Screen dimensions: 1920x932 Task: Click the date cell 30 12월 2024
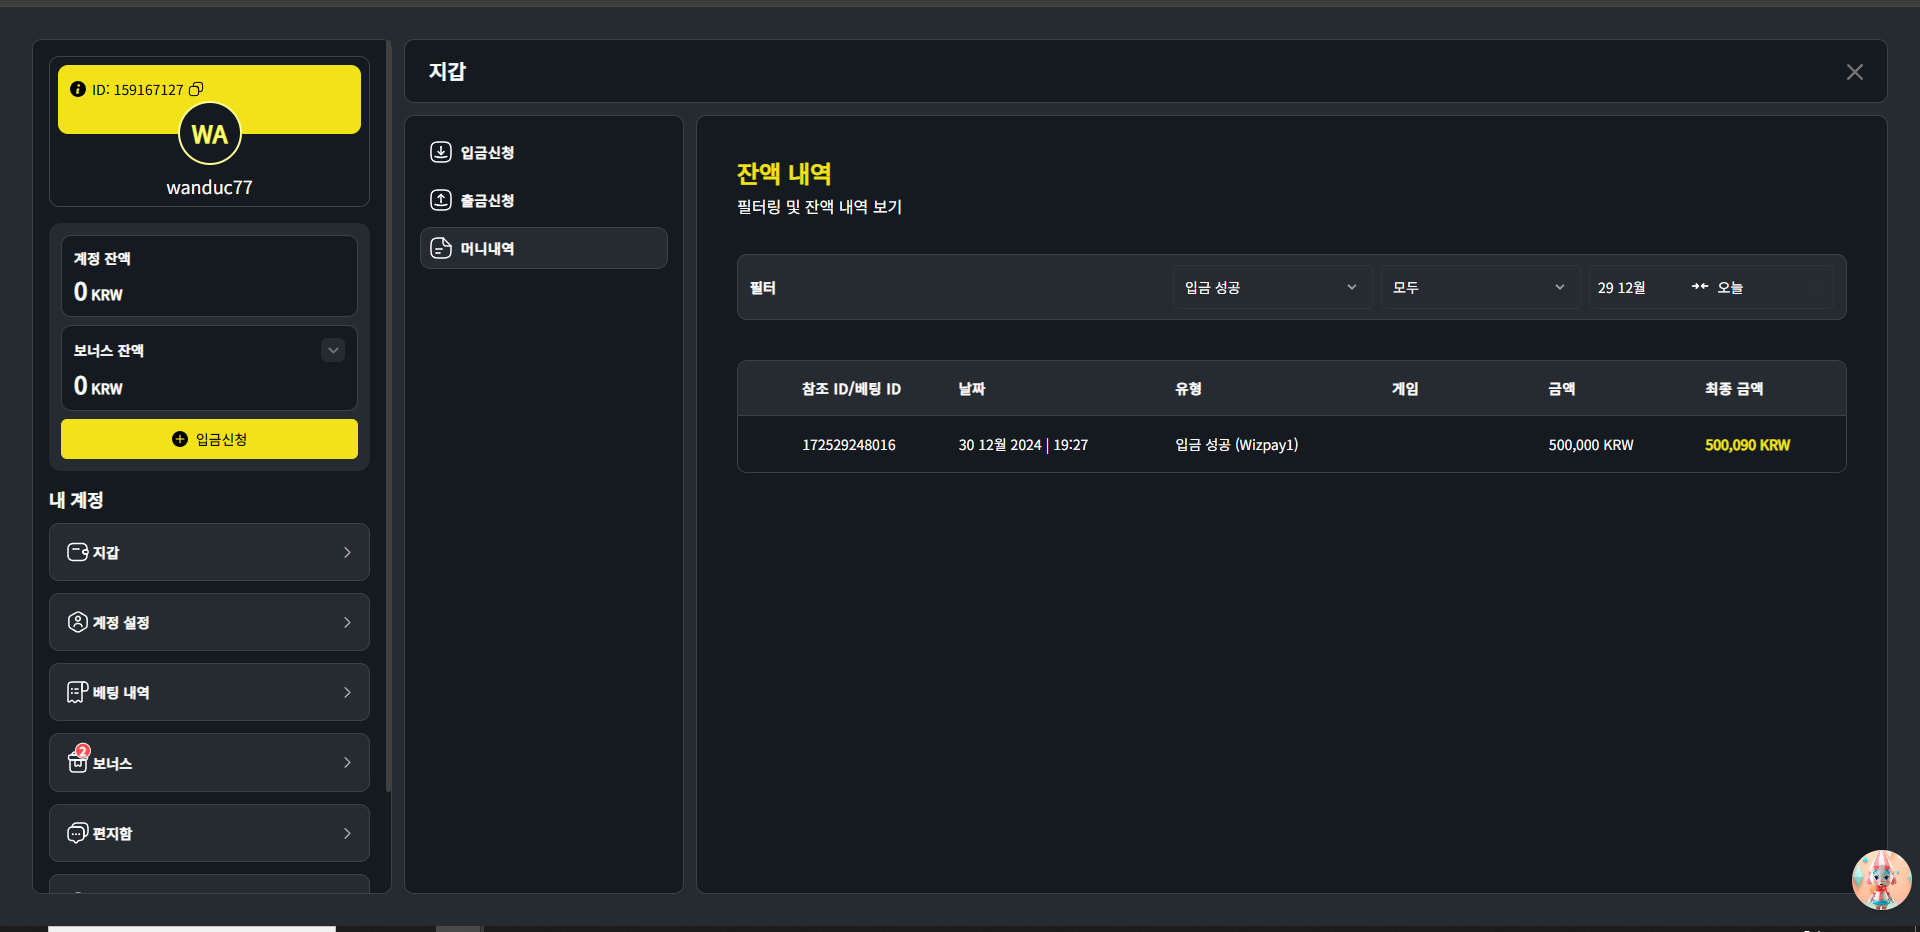[1023, 445]
